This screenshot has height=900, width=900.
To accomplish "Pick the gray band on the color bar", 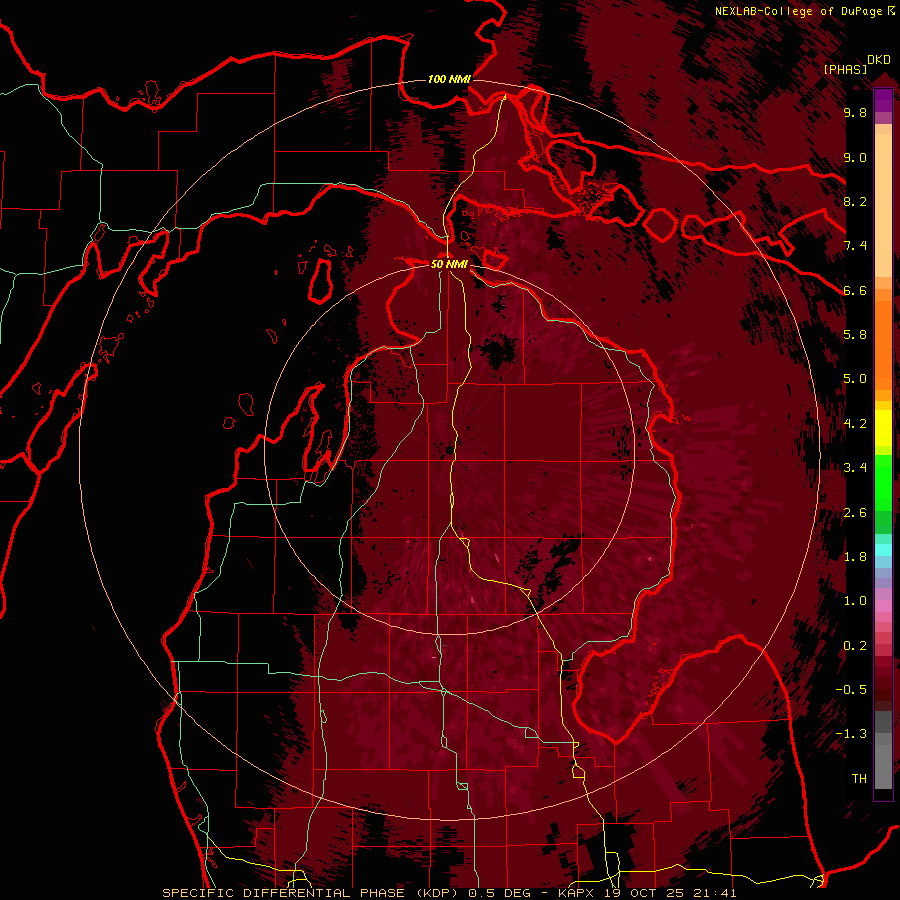I will pos(883,749).
